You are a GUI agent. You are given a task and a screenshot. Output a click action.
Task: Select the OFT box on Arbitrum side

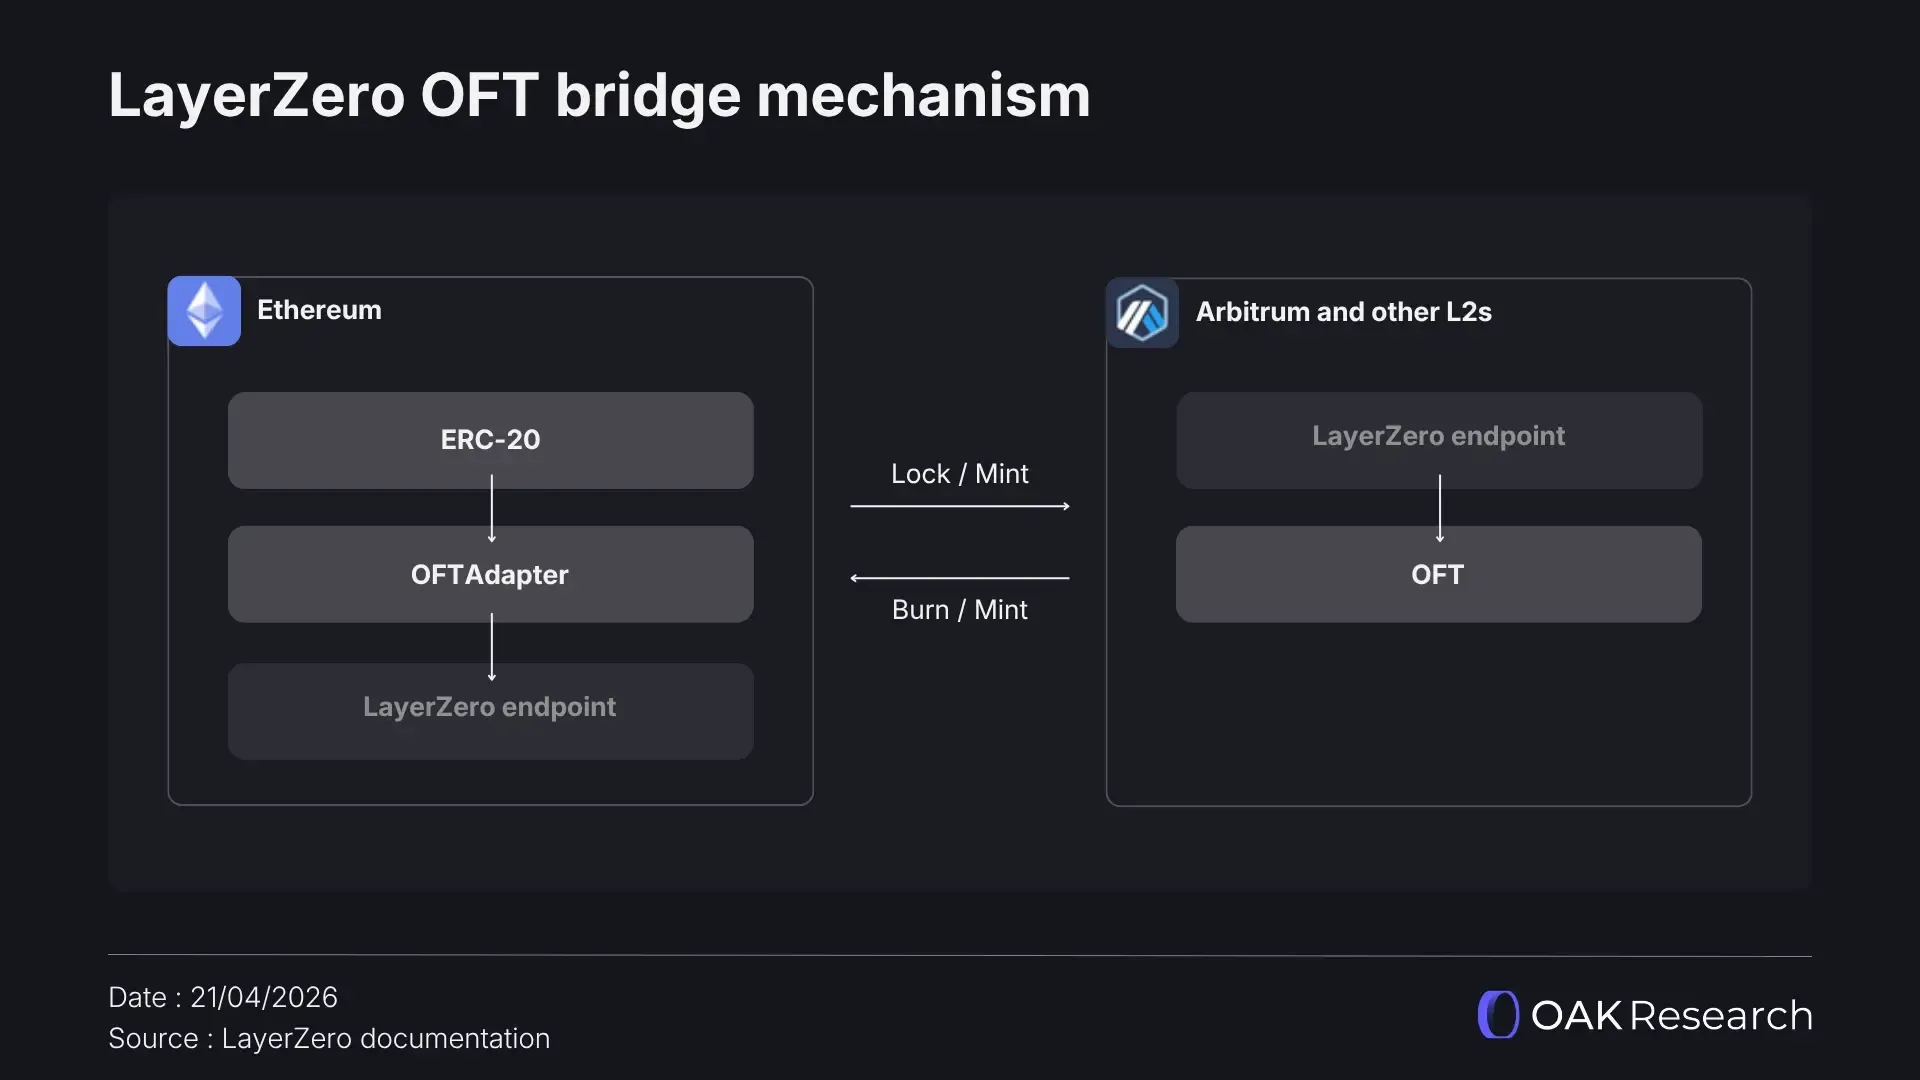pyautogui.click(x=1438, y=575)
